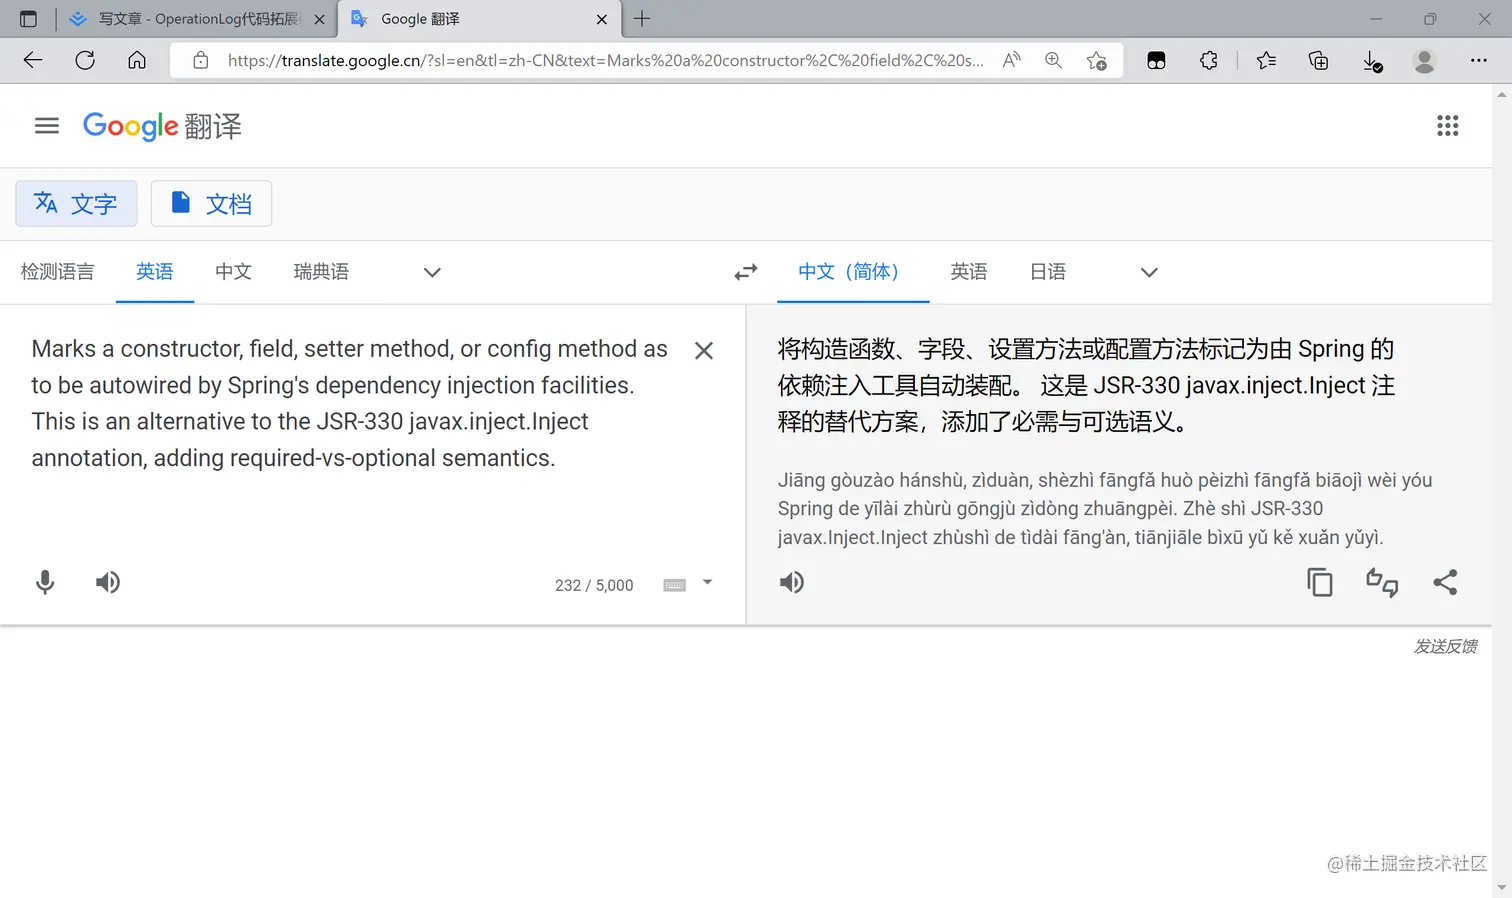Open the input tools dropdown arrow

(707, 582)
